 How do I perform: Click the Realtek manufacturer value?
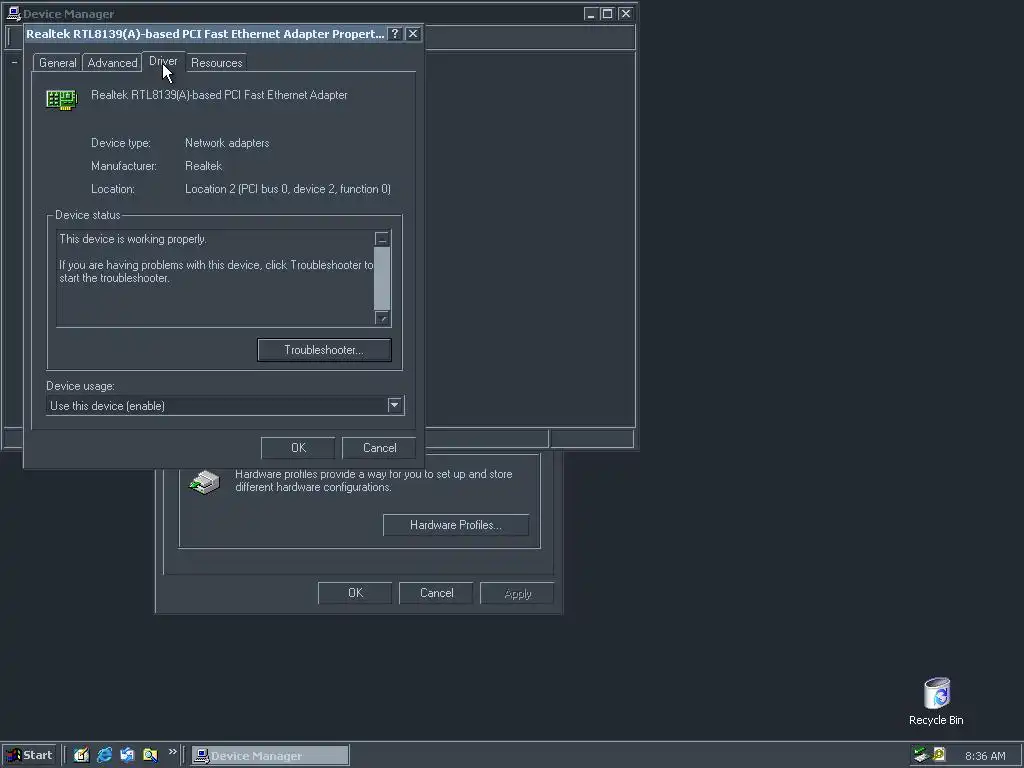pos(204,166)
